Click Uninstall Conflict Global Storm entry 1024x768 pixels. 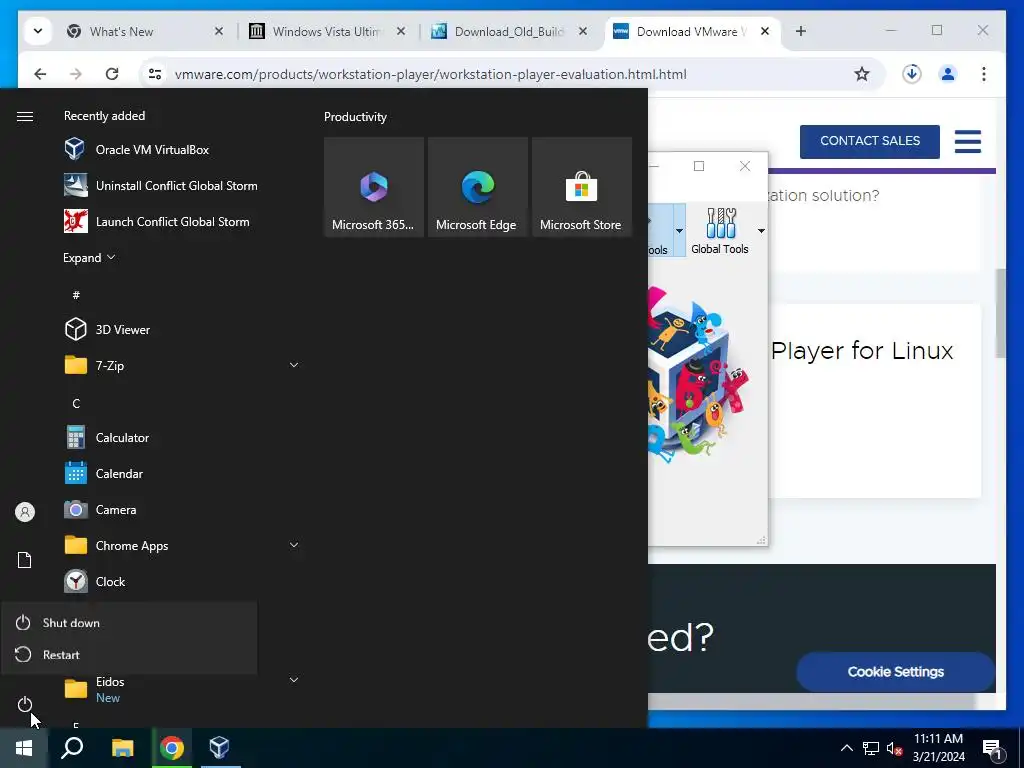click(161, 185)
